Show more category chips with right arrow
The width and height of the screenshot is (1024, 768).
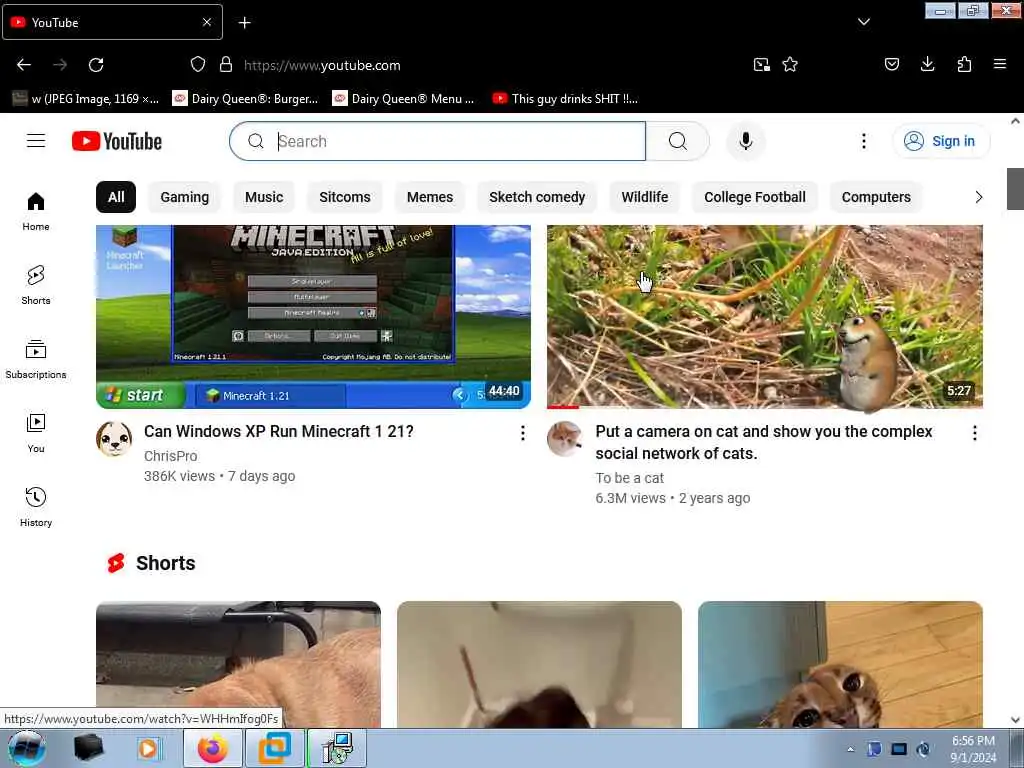[978, 197]
